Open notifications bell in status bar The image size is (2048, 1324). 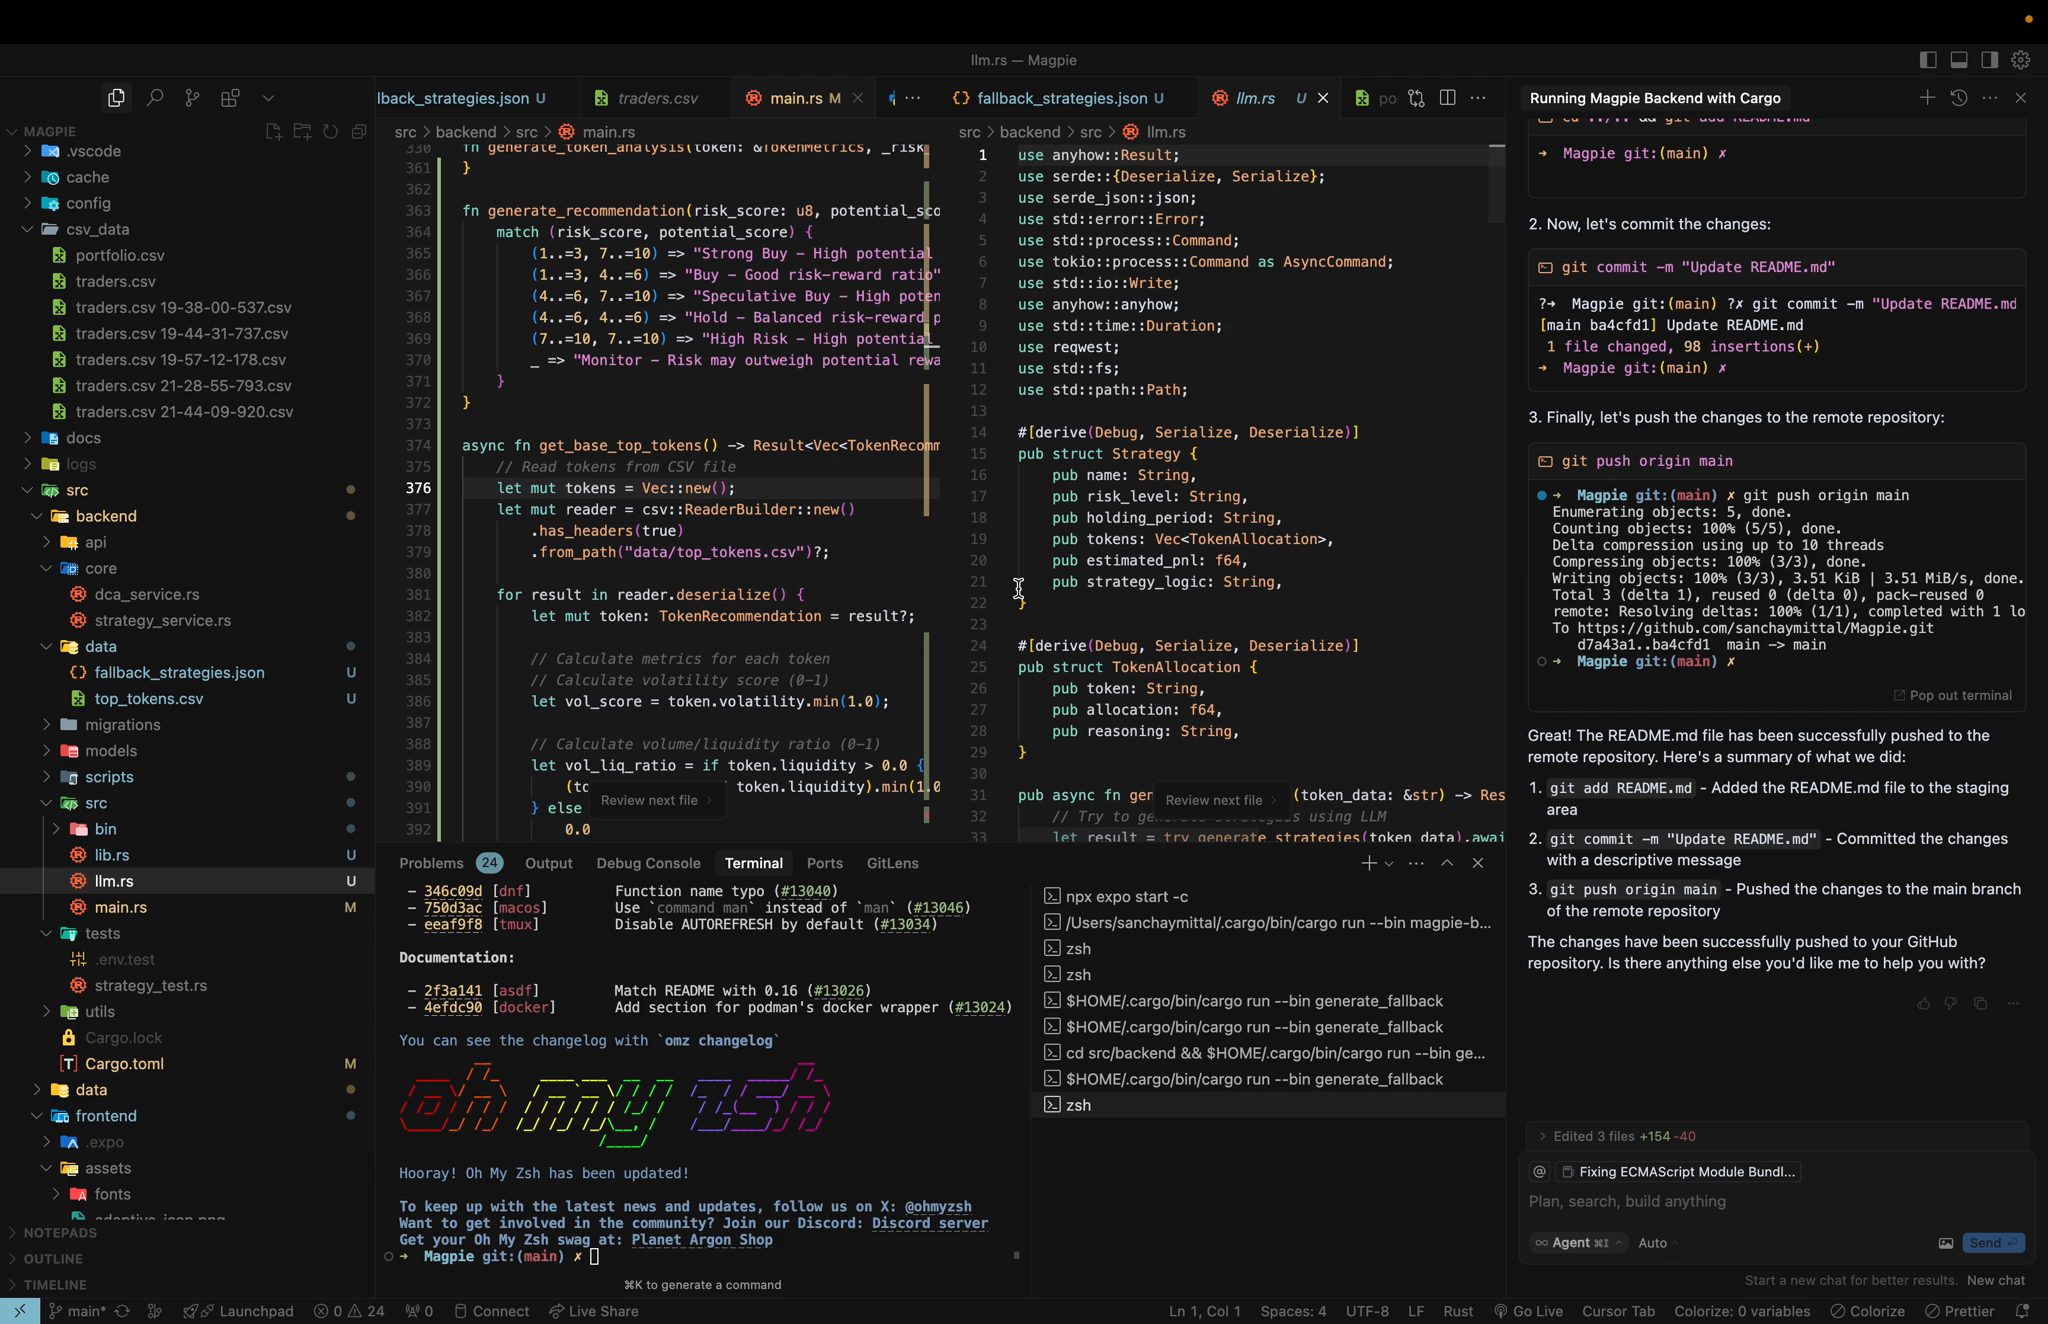click(x=2022, y=1311)
